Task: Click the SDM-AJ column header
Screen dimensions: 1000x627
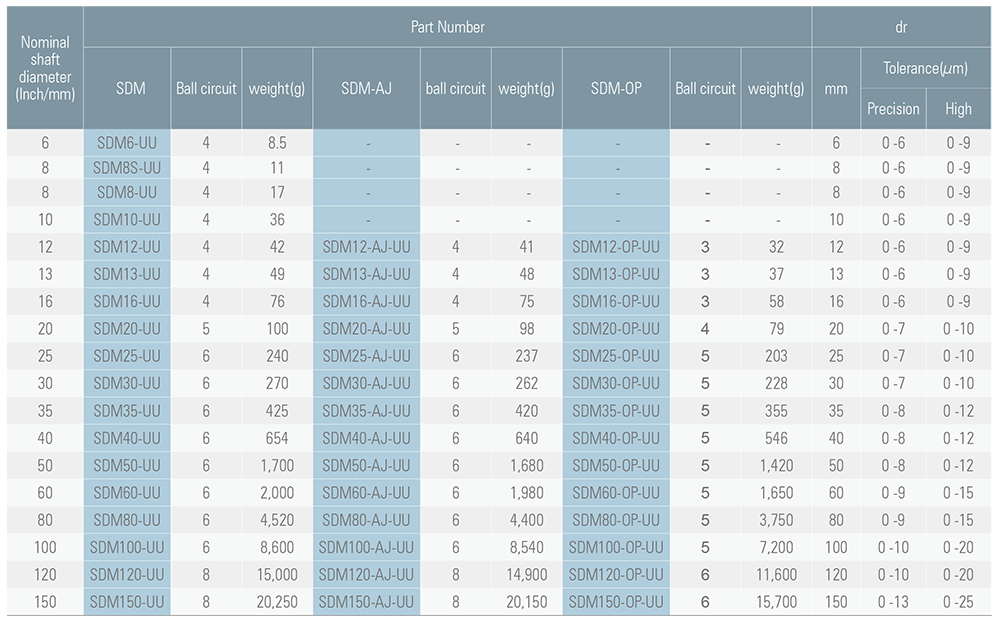Action: [x=366, y=88]
